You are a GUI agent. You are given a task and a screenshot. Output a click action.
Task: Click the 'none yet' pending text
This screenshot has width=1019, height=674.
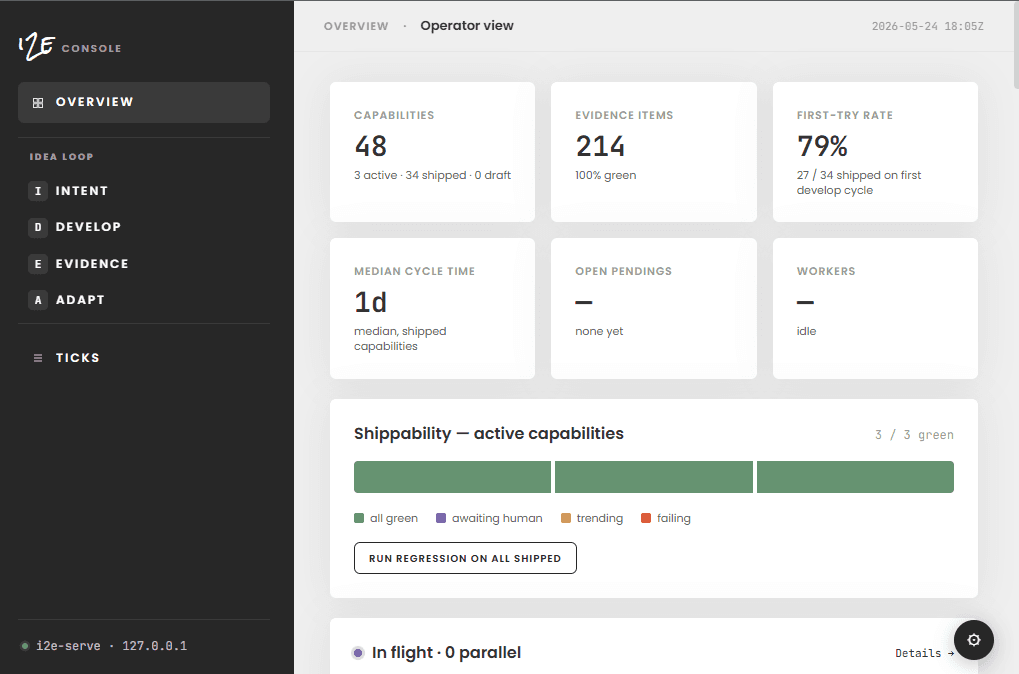pyautogui.click(x=599, y=331)
